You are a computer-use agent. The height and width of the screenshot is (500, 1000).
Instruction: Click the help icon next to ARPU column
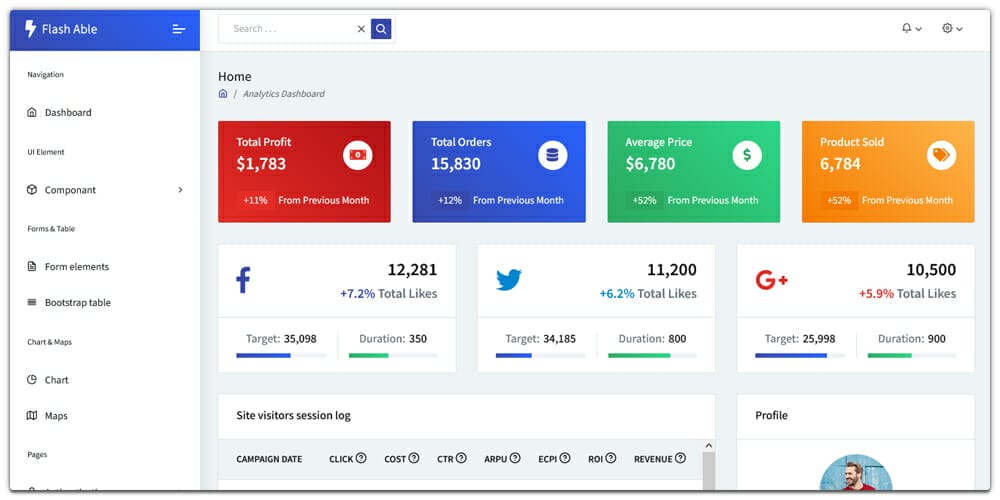click(515, 458)
